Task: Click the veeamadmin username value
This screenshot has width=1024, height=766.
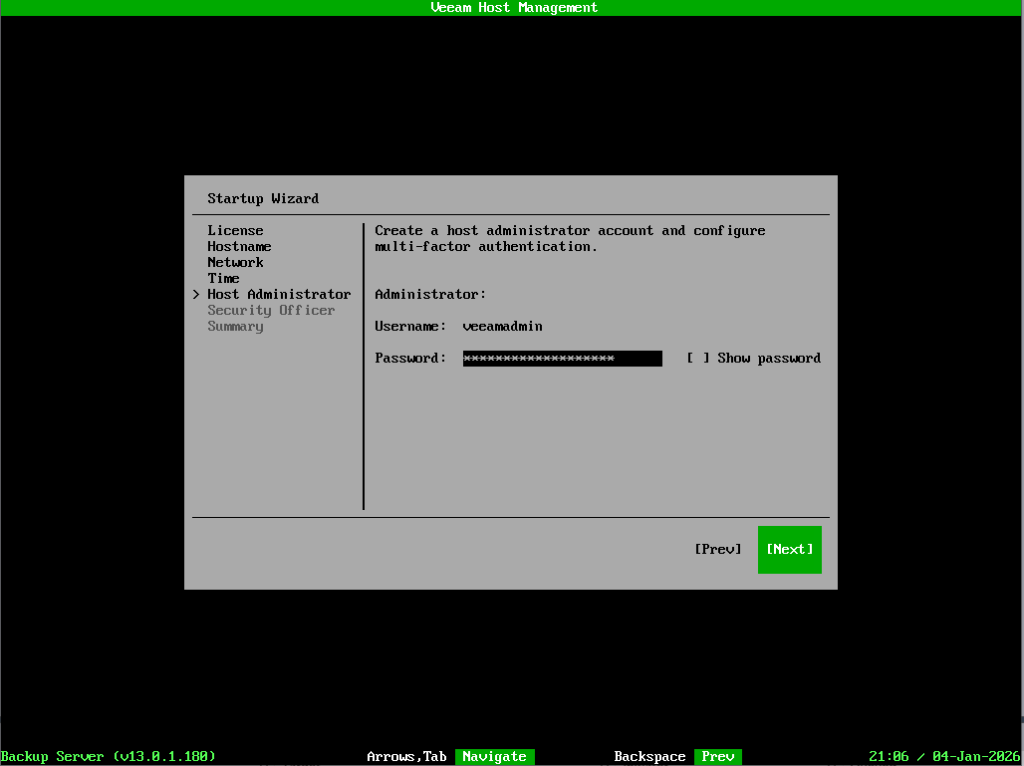Action: tap(502, 326)
